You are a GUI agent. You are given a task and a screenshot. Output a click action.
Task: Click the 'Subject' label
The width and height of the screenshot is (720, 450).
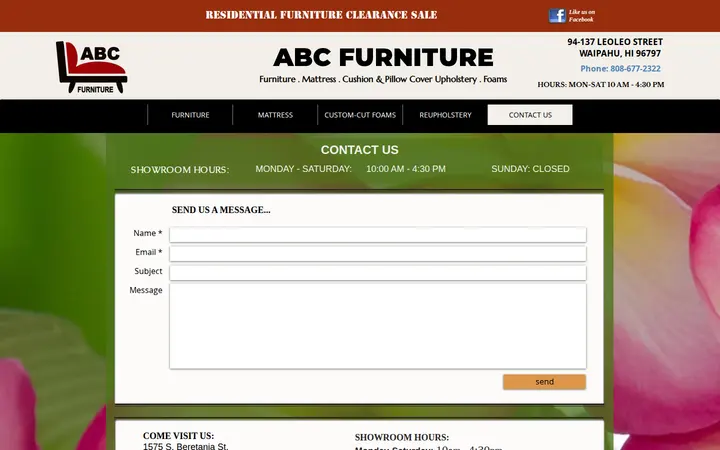148,271
